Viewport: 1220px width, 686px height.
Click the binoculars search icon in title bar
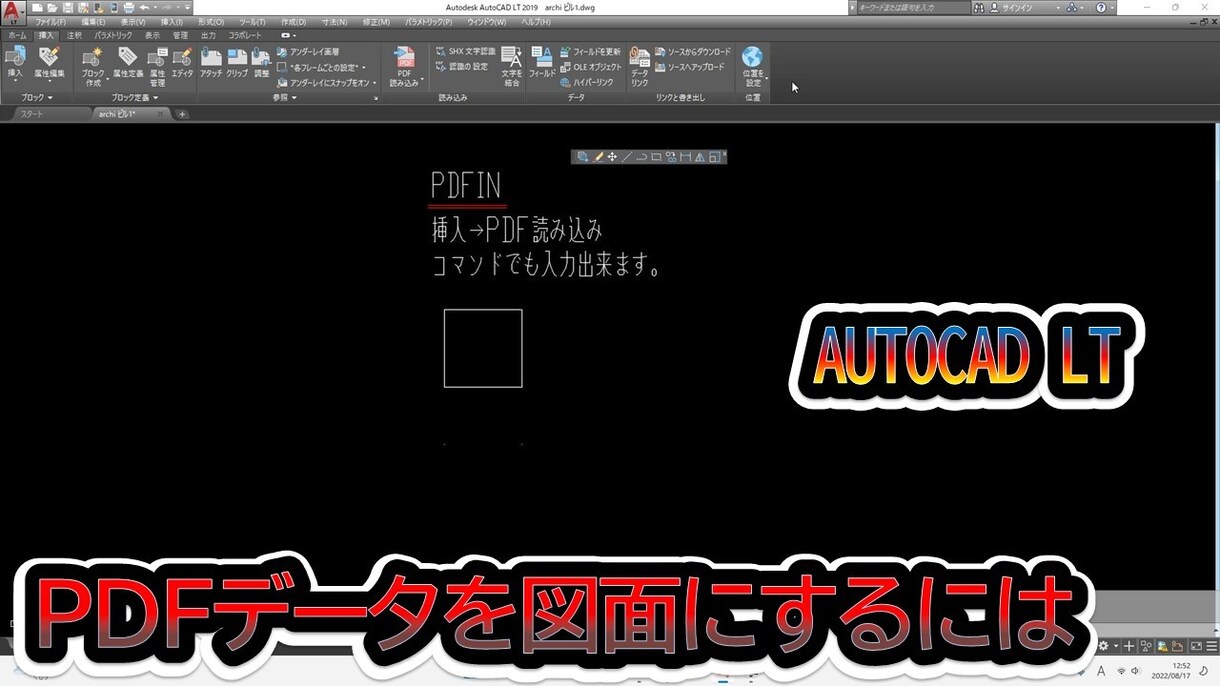pyautogui.click(x=979, y=7)
